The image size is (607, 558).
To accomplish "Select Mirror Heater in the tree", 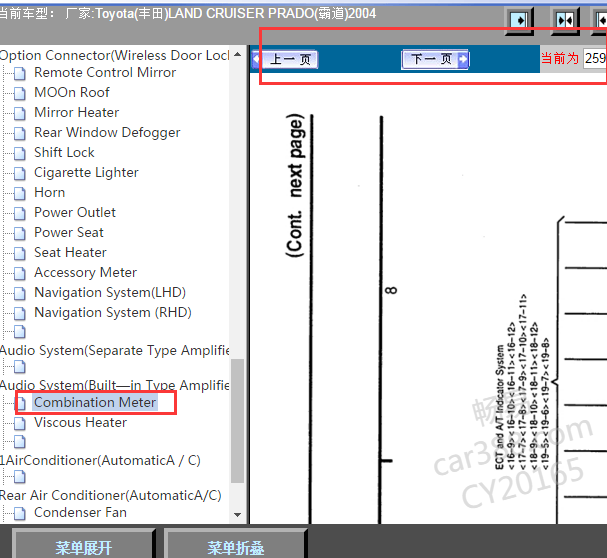I will point(76,113).
